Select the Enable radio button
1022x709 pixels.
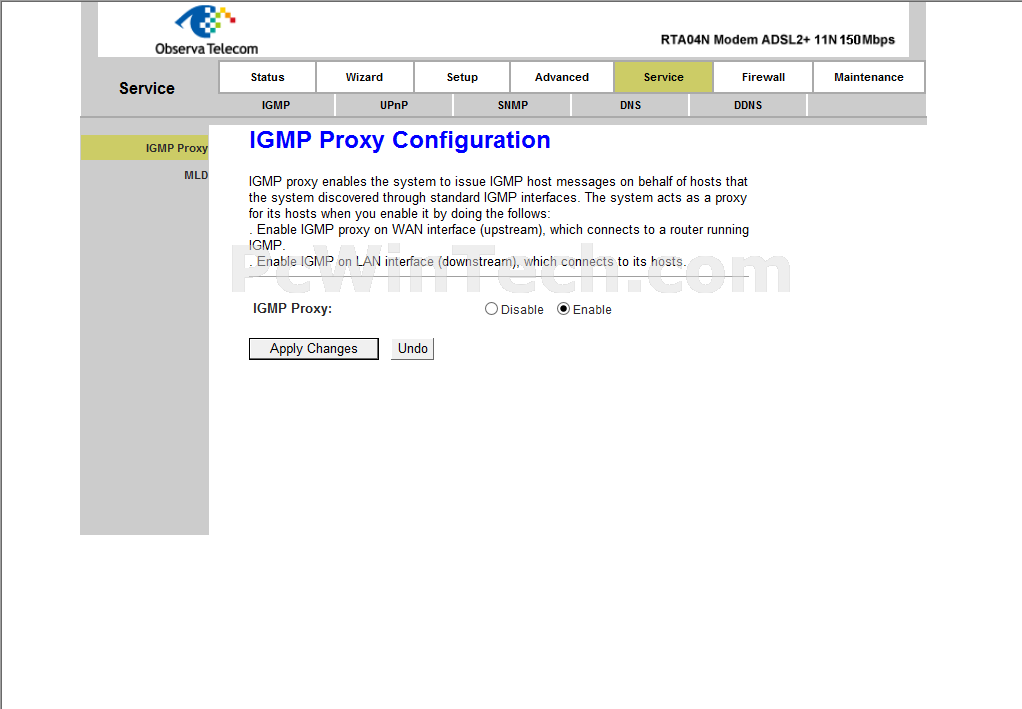[x=564, y=309]
